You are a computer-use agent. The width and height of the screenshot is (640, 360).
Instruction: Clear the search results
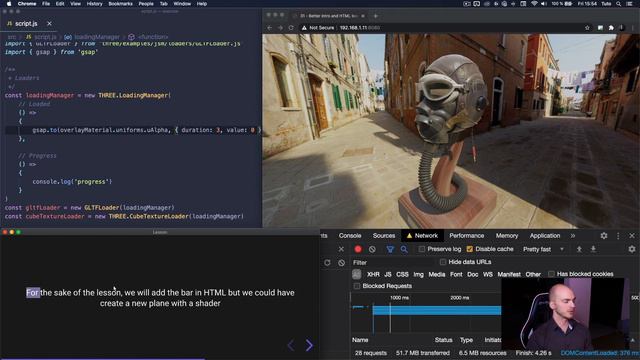342,262
